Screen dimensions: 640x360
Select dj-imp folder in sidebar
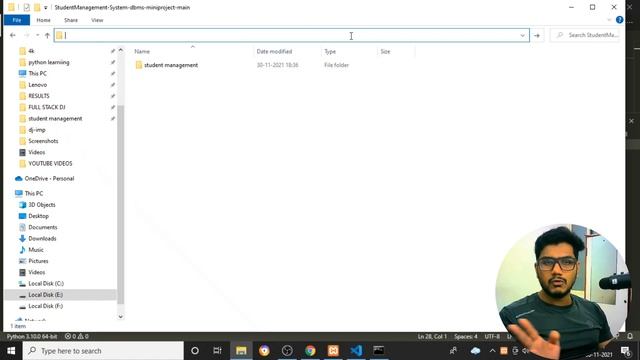tap(37, 130)
